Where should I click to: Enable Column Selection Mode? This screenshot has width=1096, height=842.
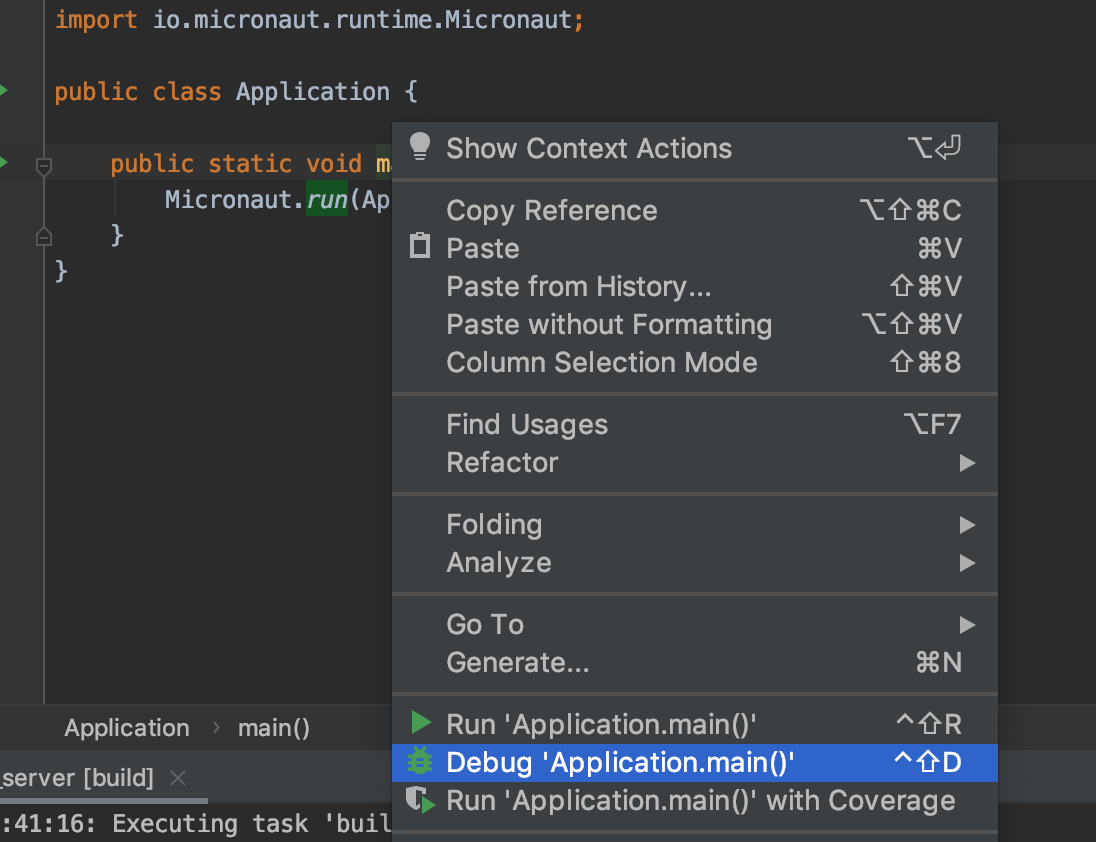tap(695, 362)
